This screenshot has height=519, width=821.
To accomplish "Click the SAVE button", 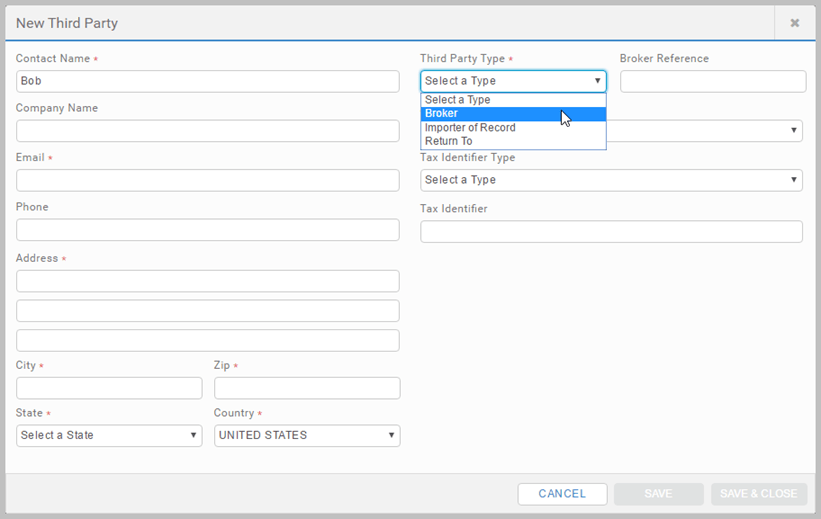I will tap(659, 494).
